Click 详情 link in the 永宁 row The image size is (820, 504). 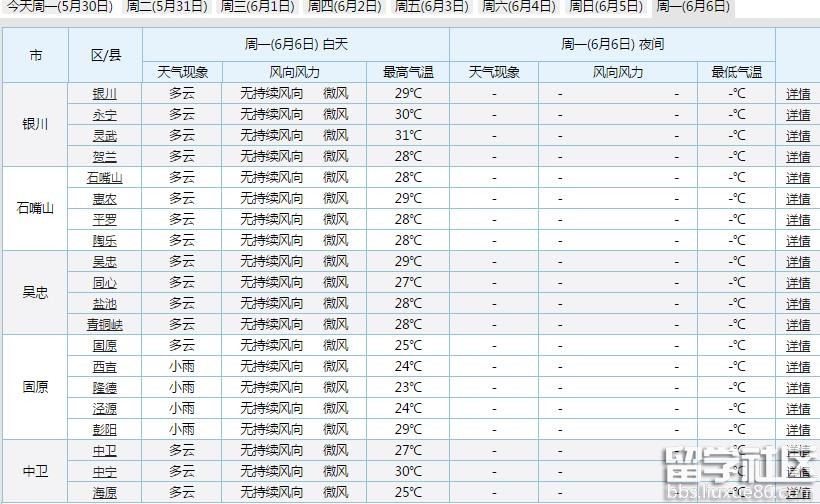pos(797,115)
